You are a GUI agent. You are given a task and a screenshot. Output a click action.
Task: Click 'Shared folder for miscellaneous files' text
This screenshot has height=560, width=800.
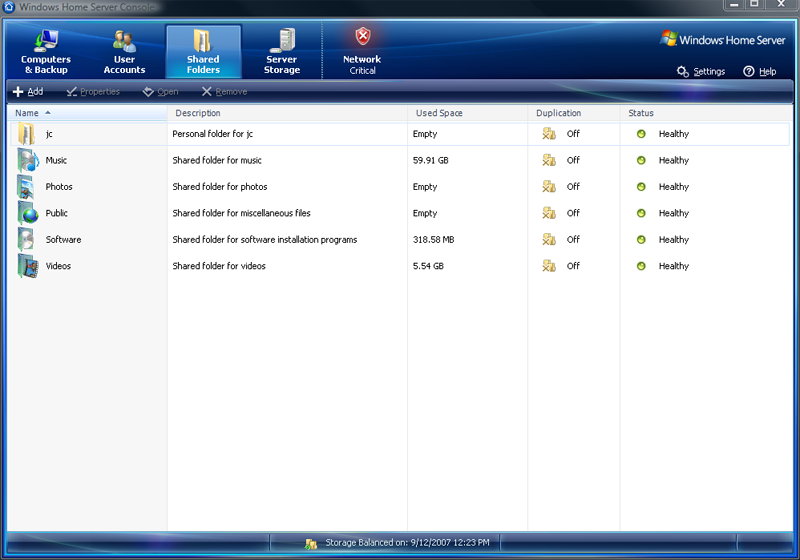241,214
